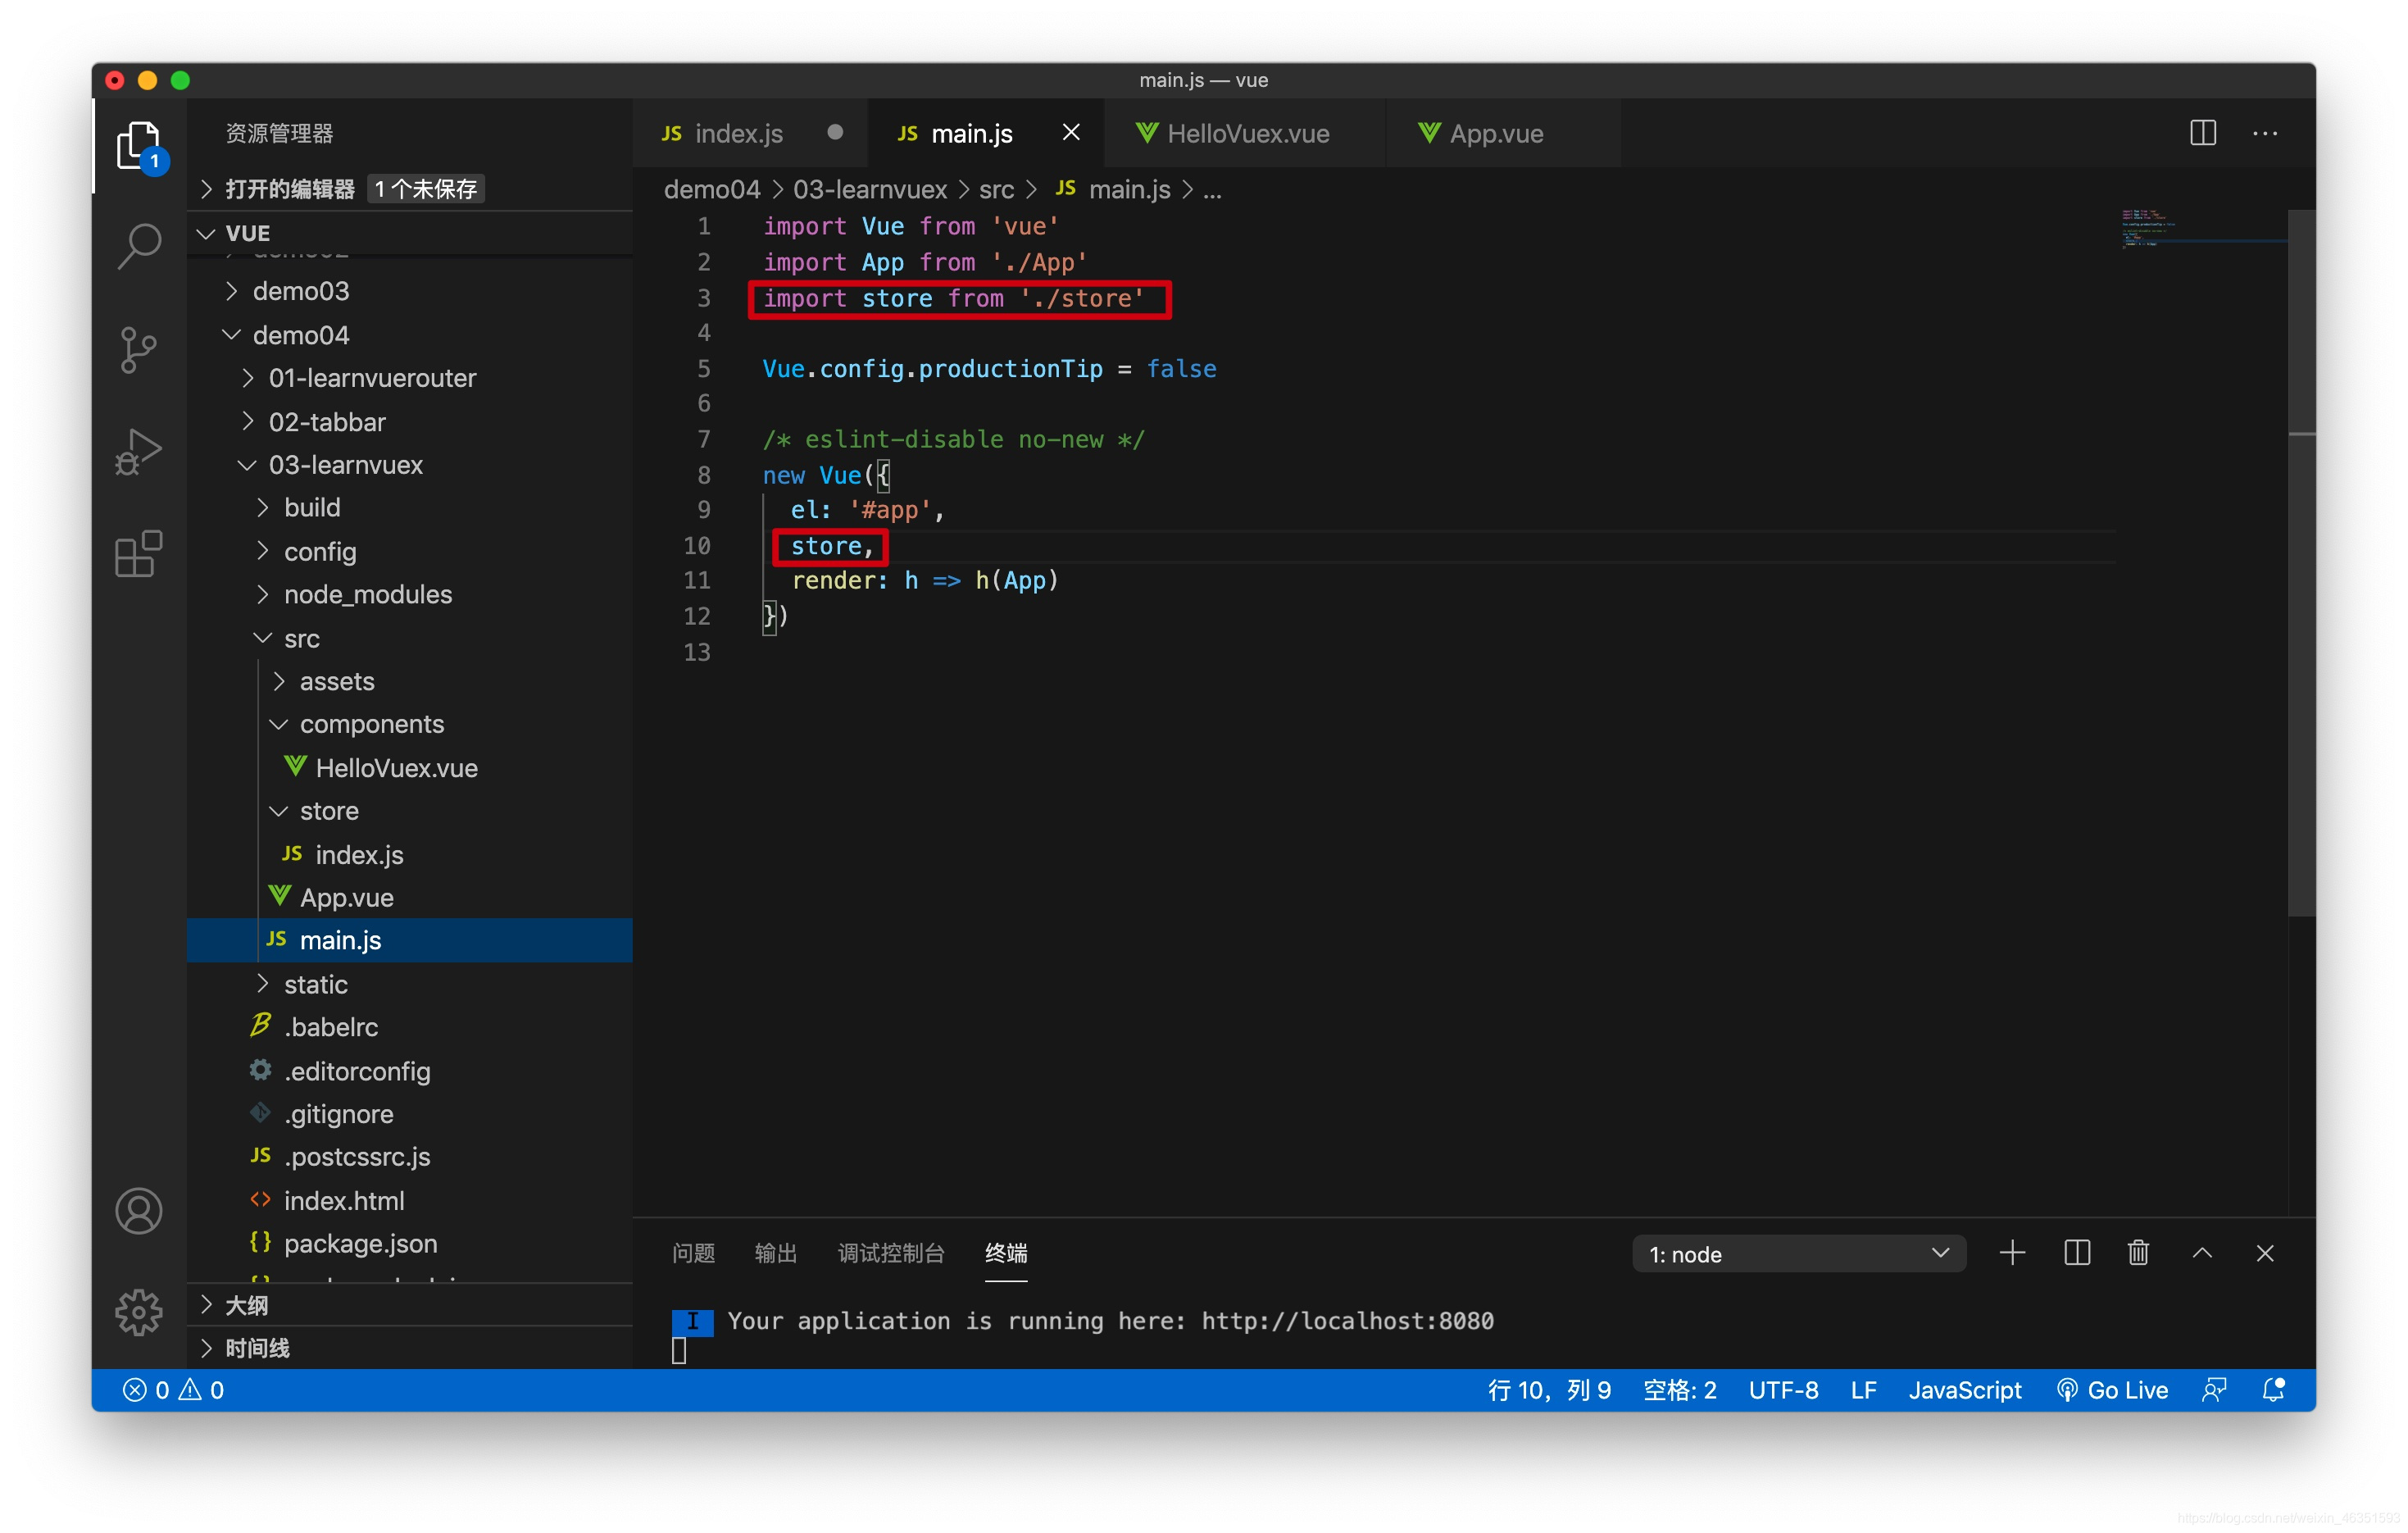Change language mode JavaScript
Screen dimensions: 2408x1533
click(1965, 1390)
